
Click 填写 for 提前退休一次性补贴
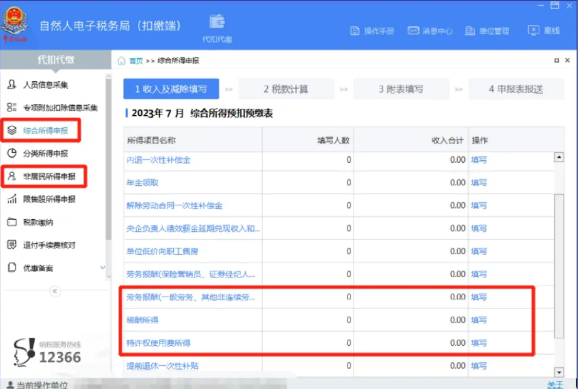pyautogui.click(x=479, y=366)
